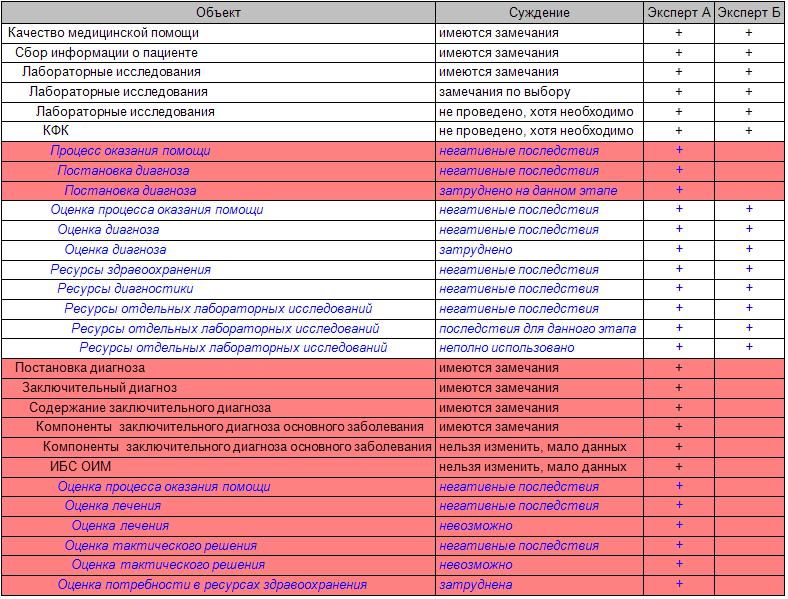This screenshot has height=599, width=788.
Task: Click the Ресурсы здравоохранения item
Action: pos(130,269)
